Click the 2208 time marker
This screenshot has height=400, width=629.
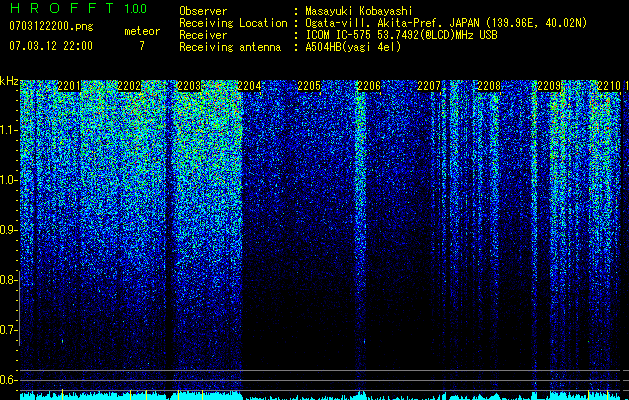(x=489, y=86)
